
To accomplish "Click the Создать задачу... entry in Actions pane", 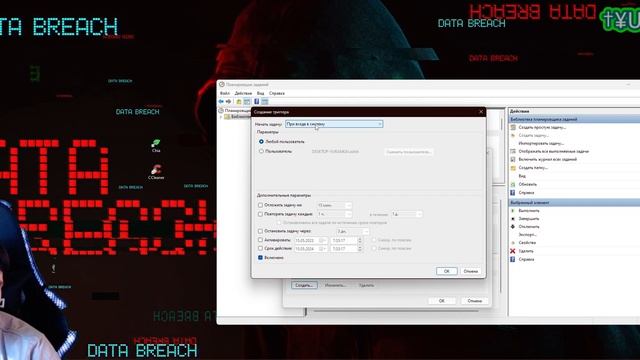I will click(534, 135).
